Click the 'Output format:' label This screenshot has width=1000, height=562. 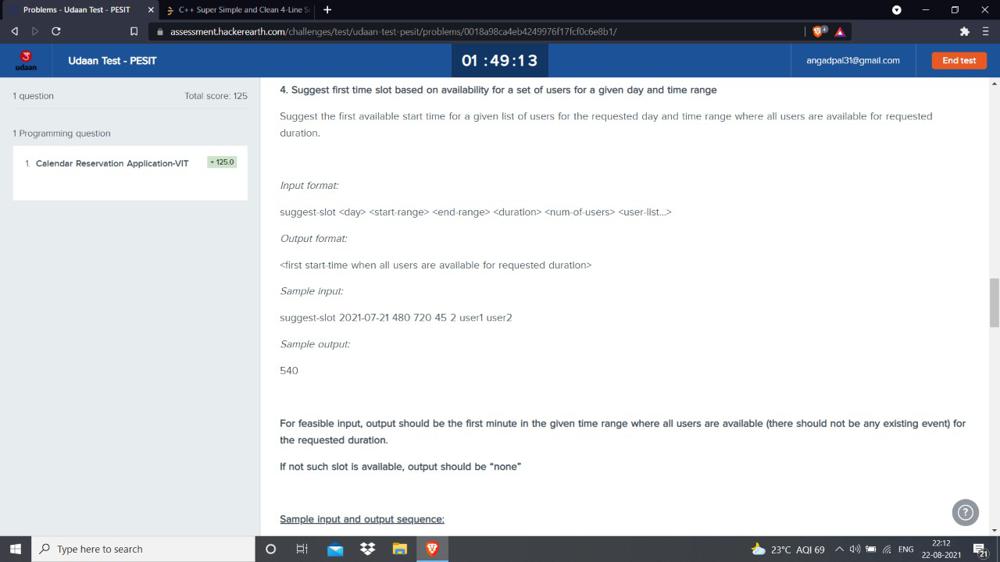point(313,239)
